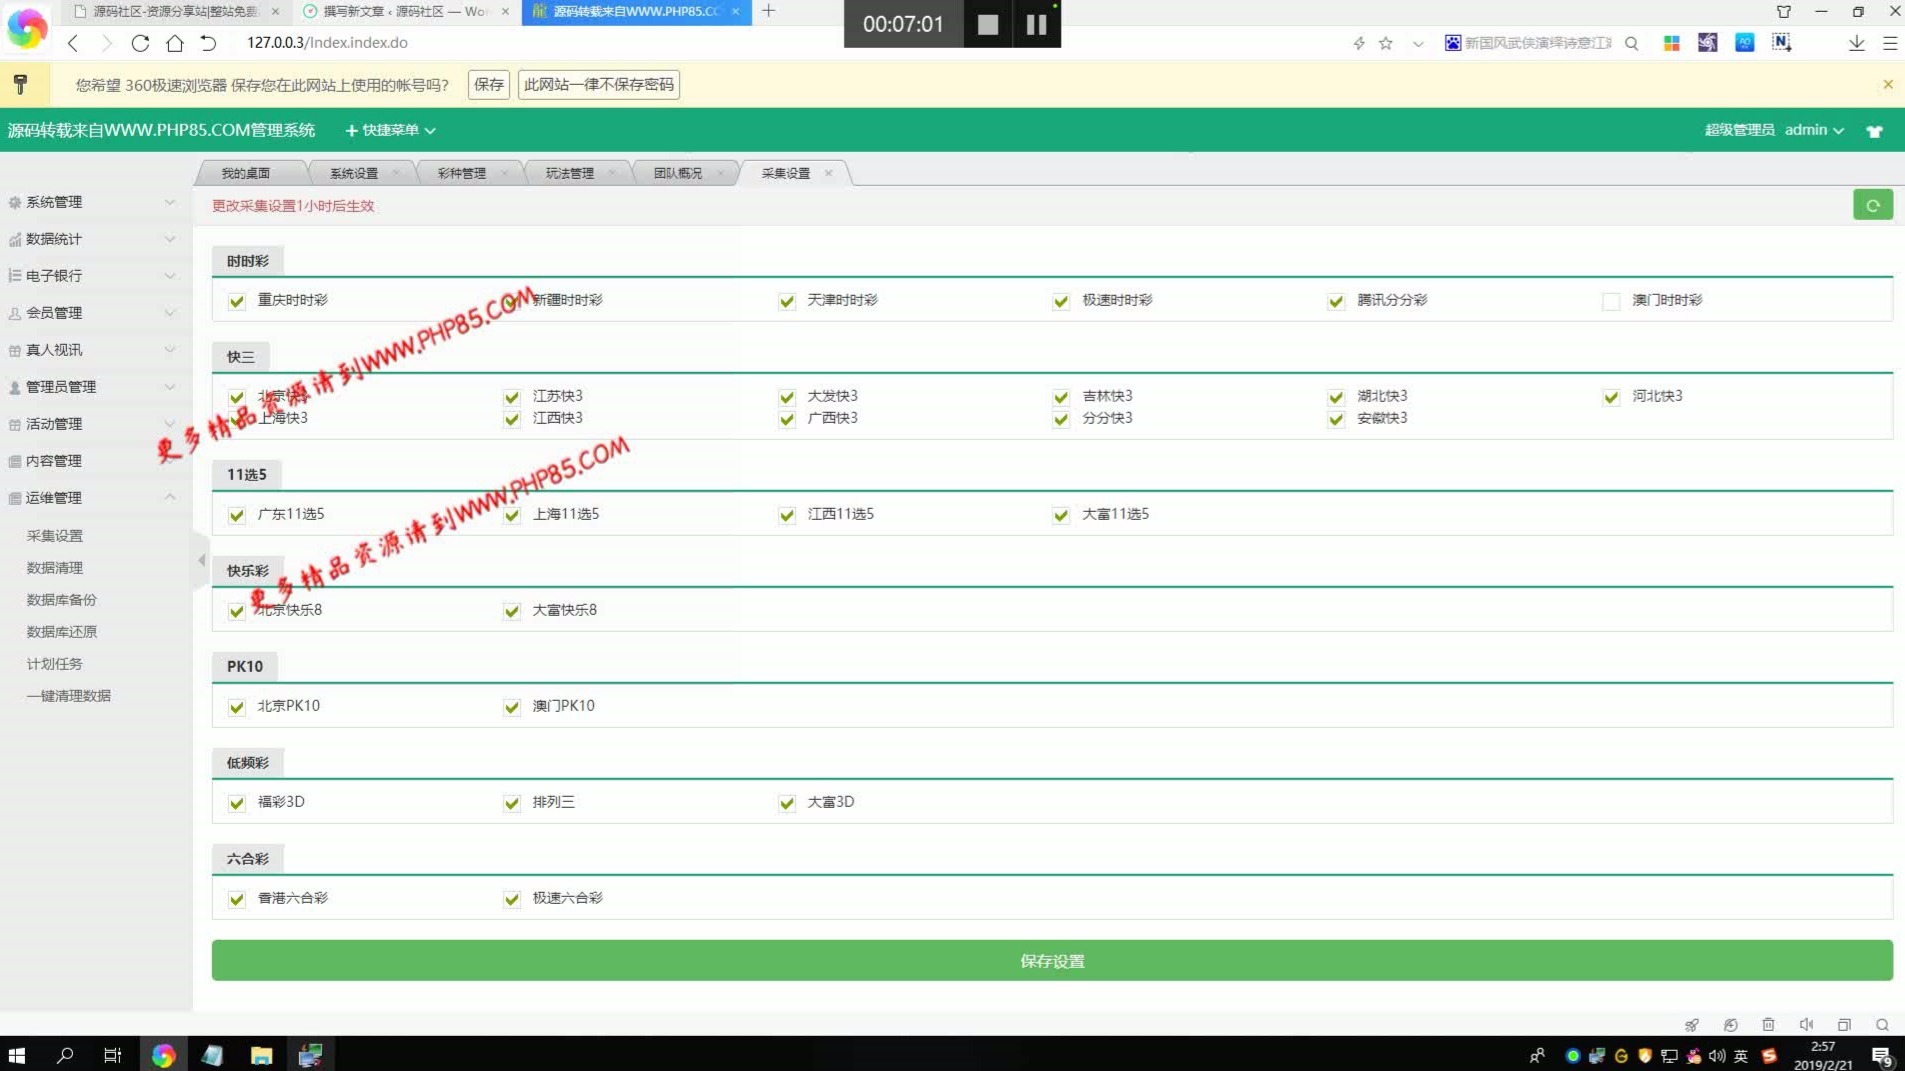The width and height of the screenshot is (1905, 1071).
Task: Expand 系统管理 sidebar menu
Action: click(95, 202)
